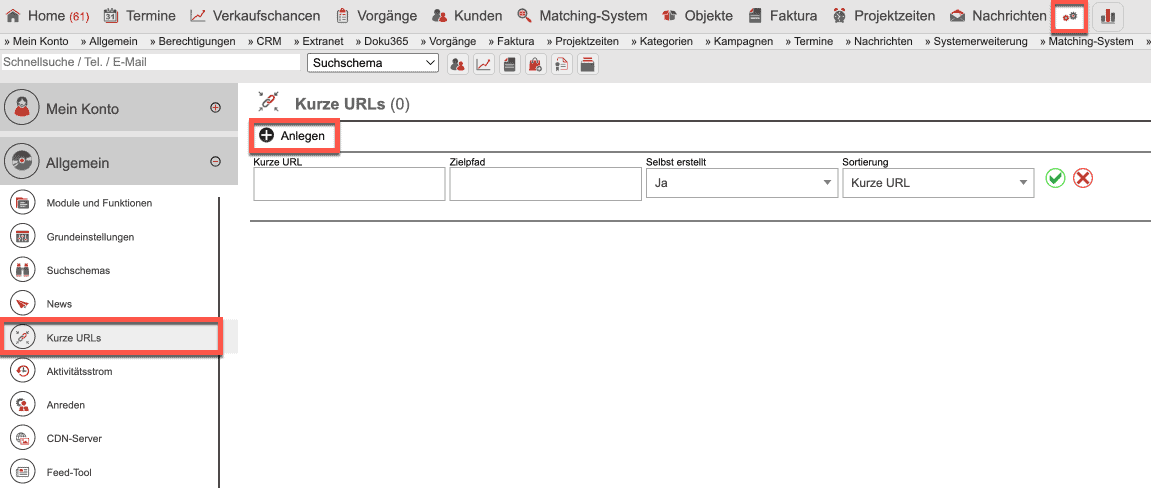The image size is (1151, 488).
Task: Open the settings gears icon in top navigation
Action: pyautogui.click(x=1070, y=16)
